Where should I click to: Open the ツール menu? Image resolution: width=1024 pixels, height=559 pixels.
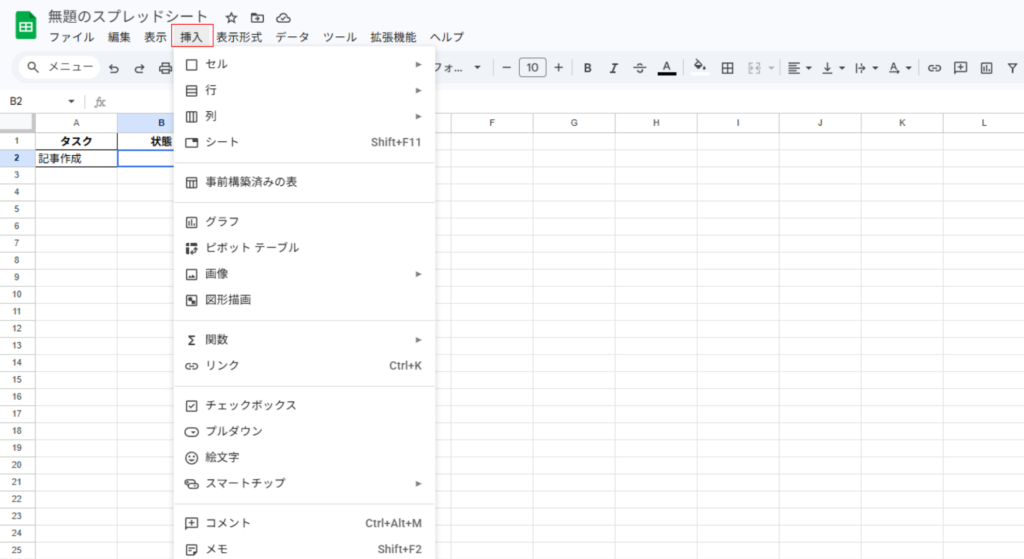pos(340,37)
